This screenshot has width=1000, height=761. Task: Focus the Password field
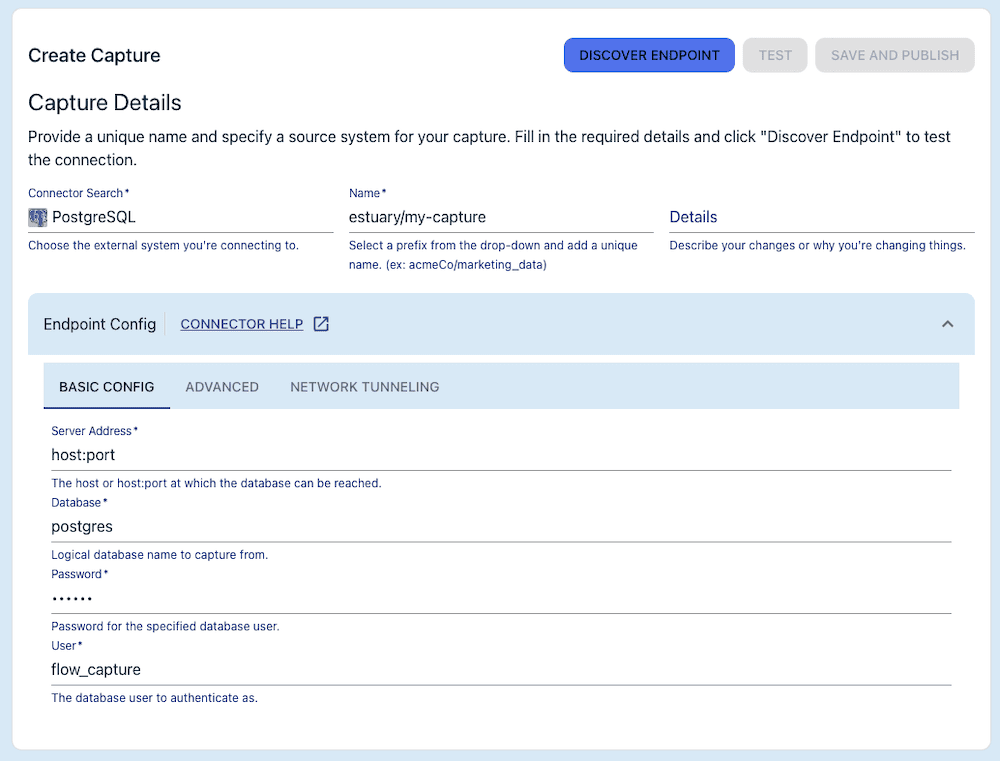(500, 598)
